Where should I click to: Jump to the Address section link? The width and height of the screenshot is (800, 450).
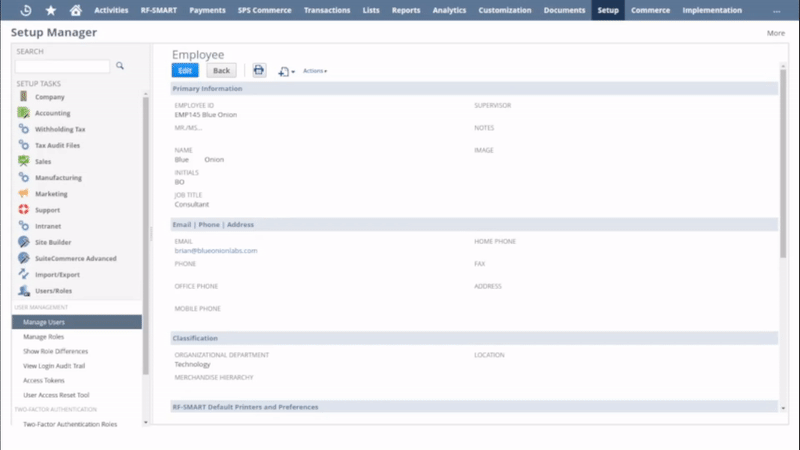pyautogui.click(x=240, y=224)
